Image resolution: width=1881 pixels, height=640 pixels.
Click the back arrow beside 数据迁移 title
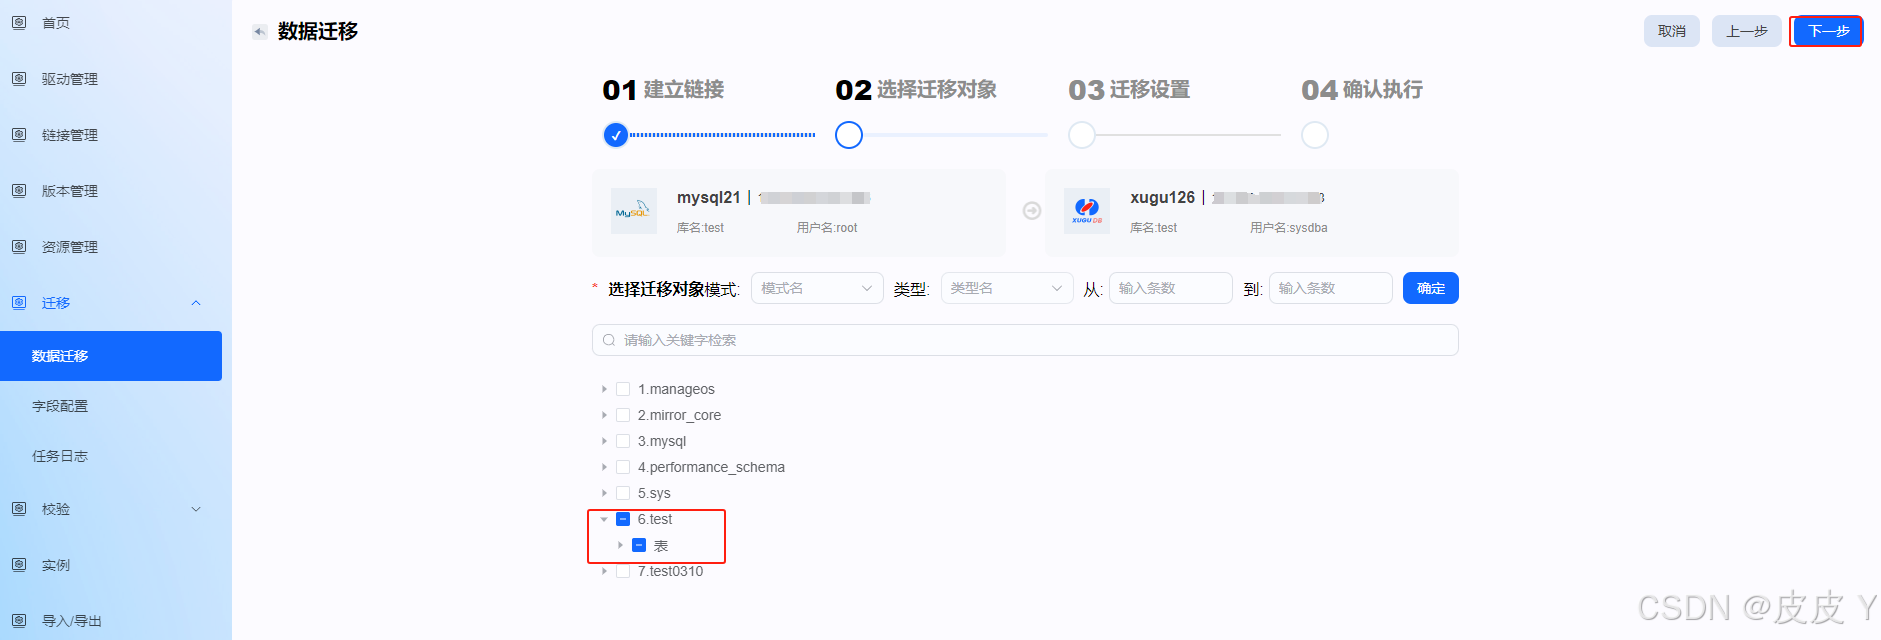click(260, 32)
